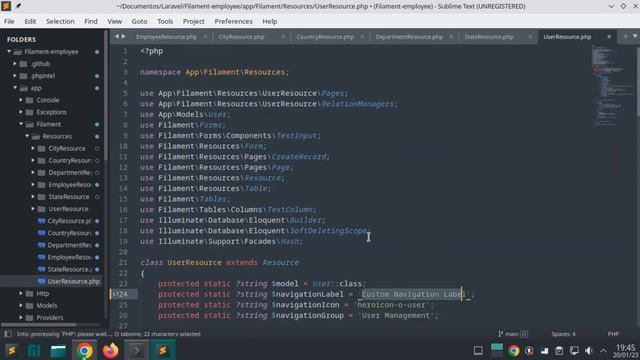Close the CountryResource.php tab
640x360 pixels.
click(362, 37)
